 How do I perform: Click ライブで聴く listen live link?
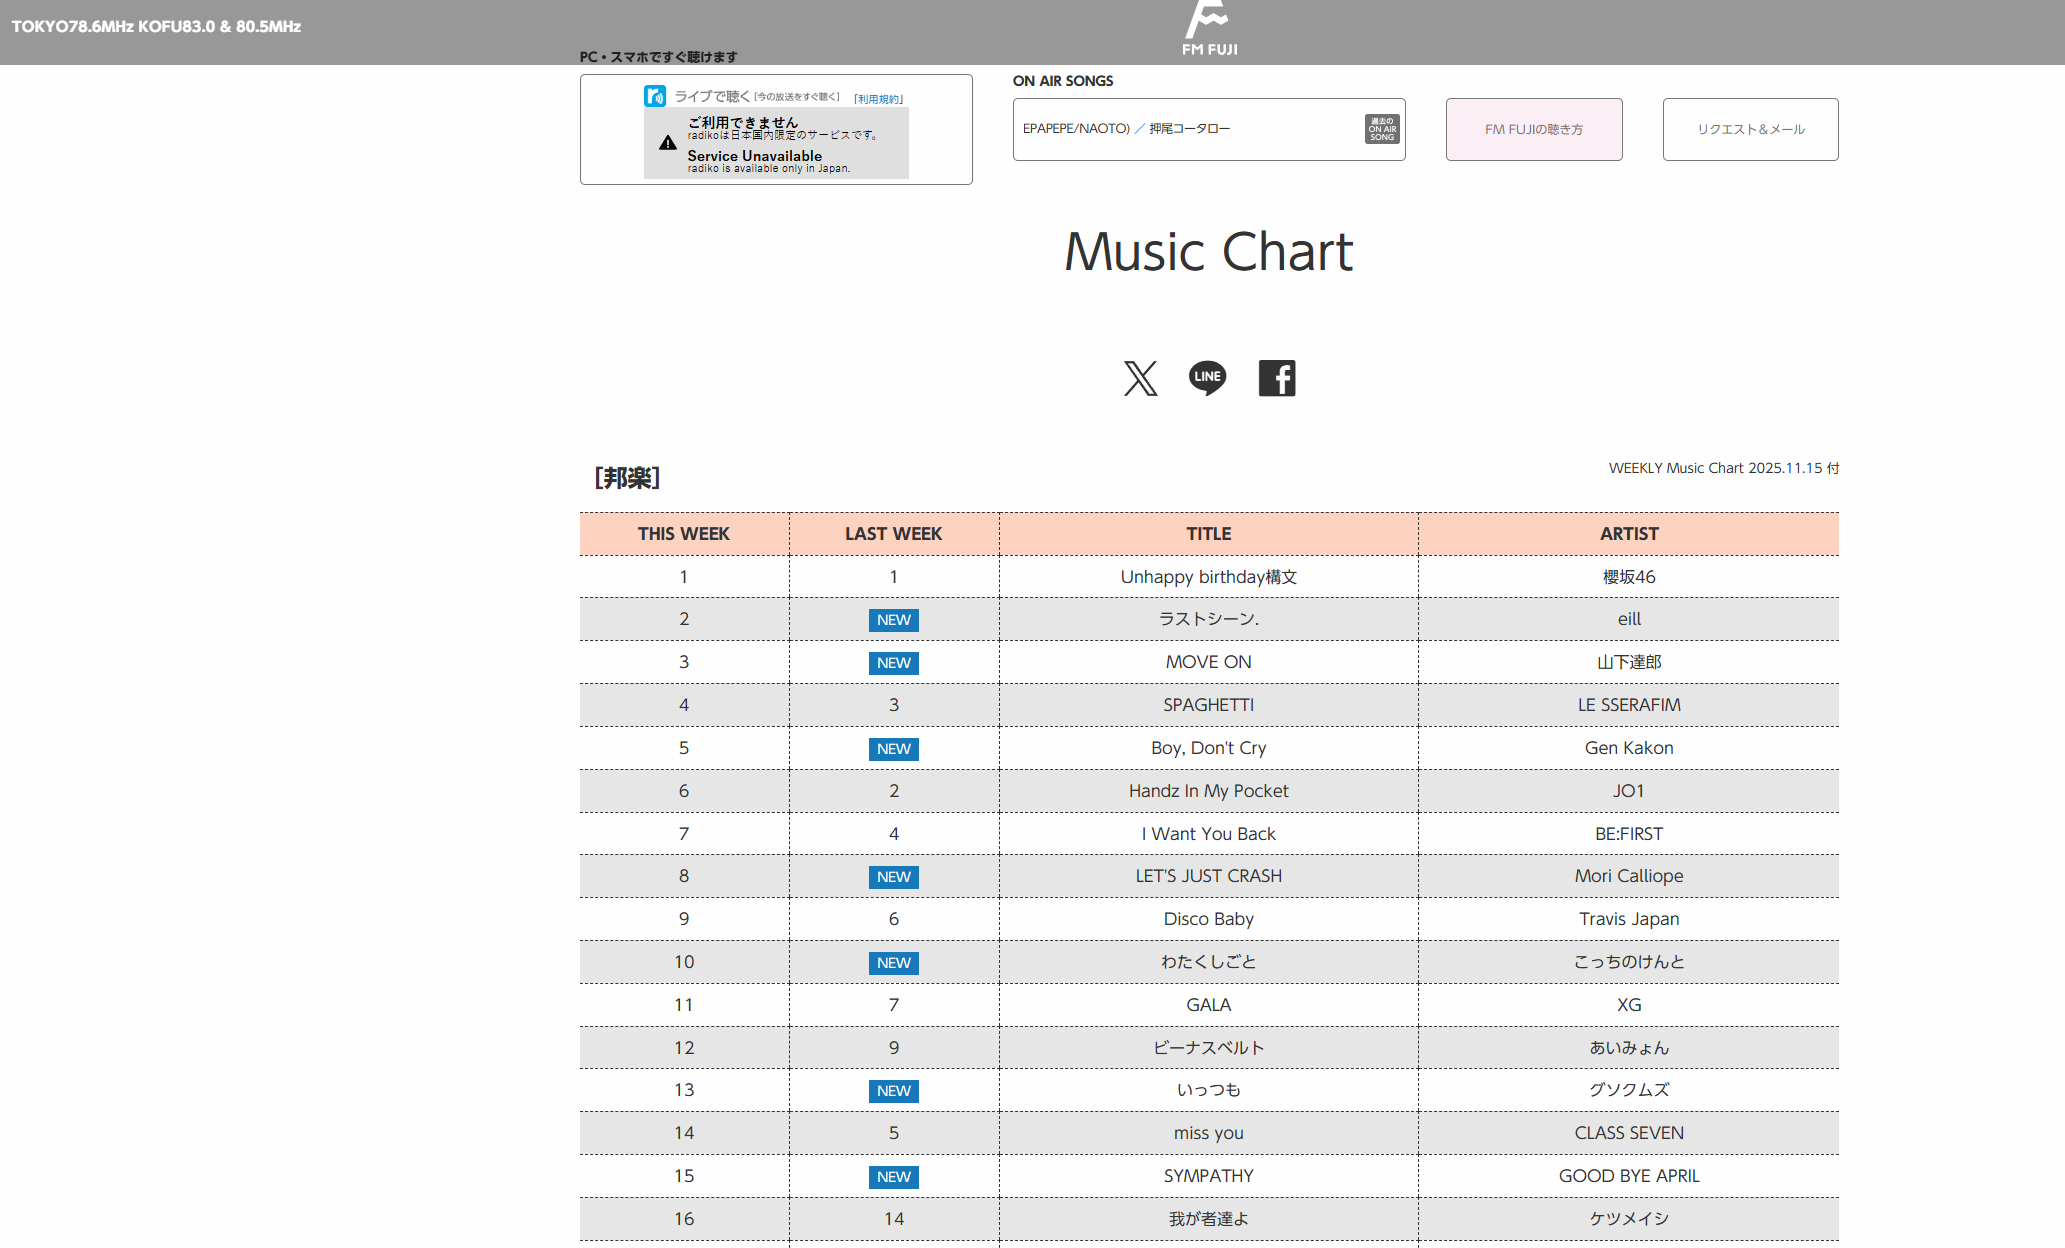pyautogui.click(x=712, y=96)
